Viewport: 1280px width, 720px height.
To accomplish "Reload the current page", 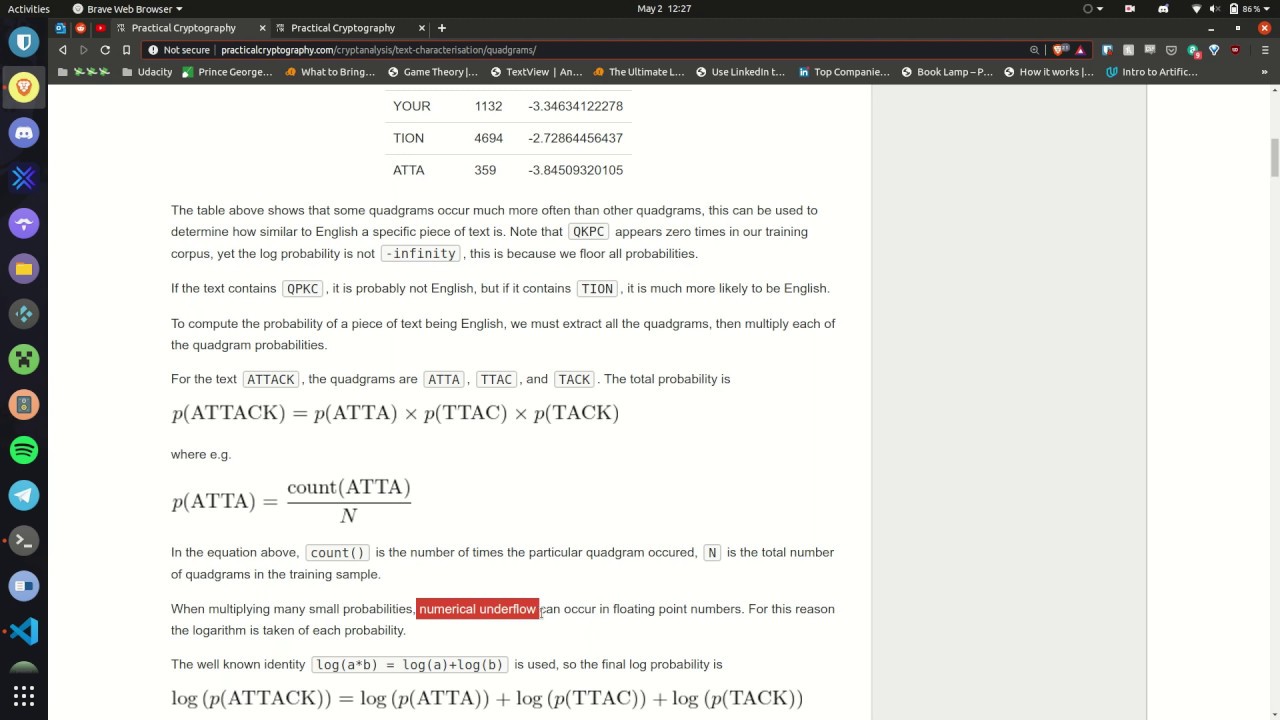I will pyautogui.click(x=105, y=50).
